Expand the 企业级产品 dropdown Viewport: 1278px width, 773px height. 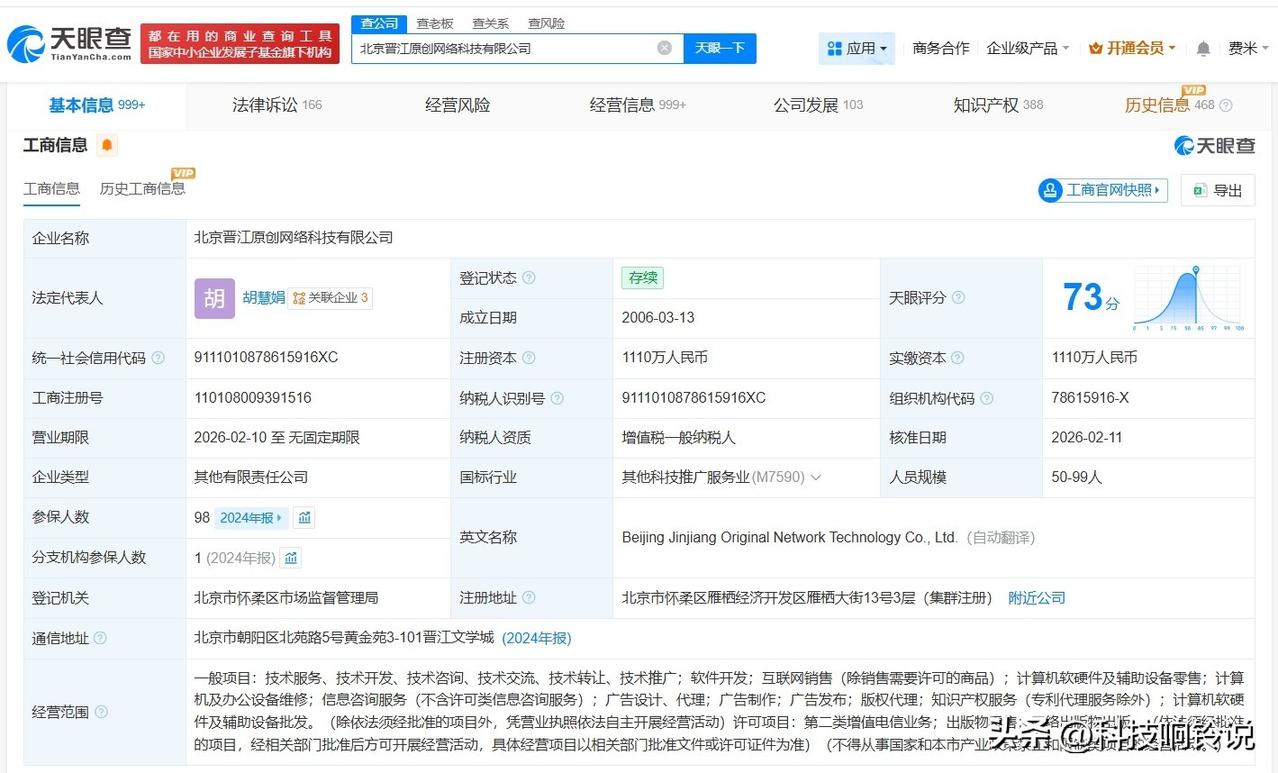(x=1028, y=48)
